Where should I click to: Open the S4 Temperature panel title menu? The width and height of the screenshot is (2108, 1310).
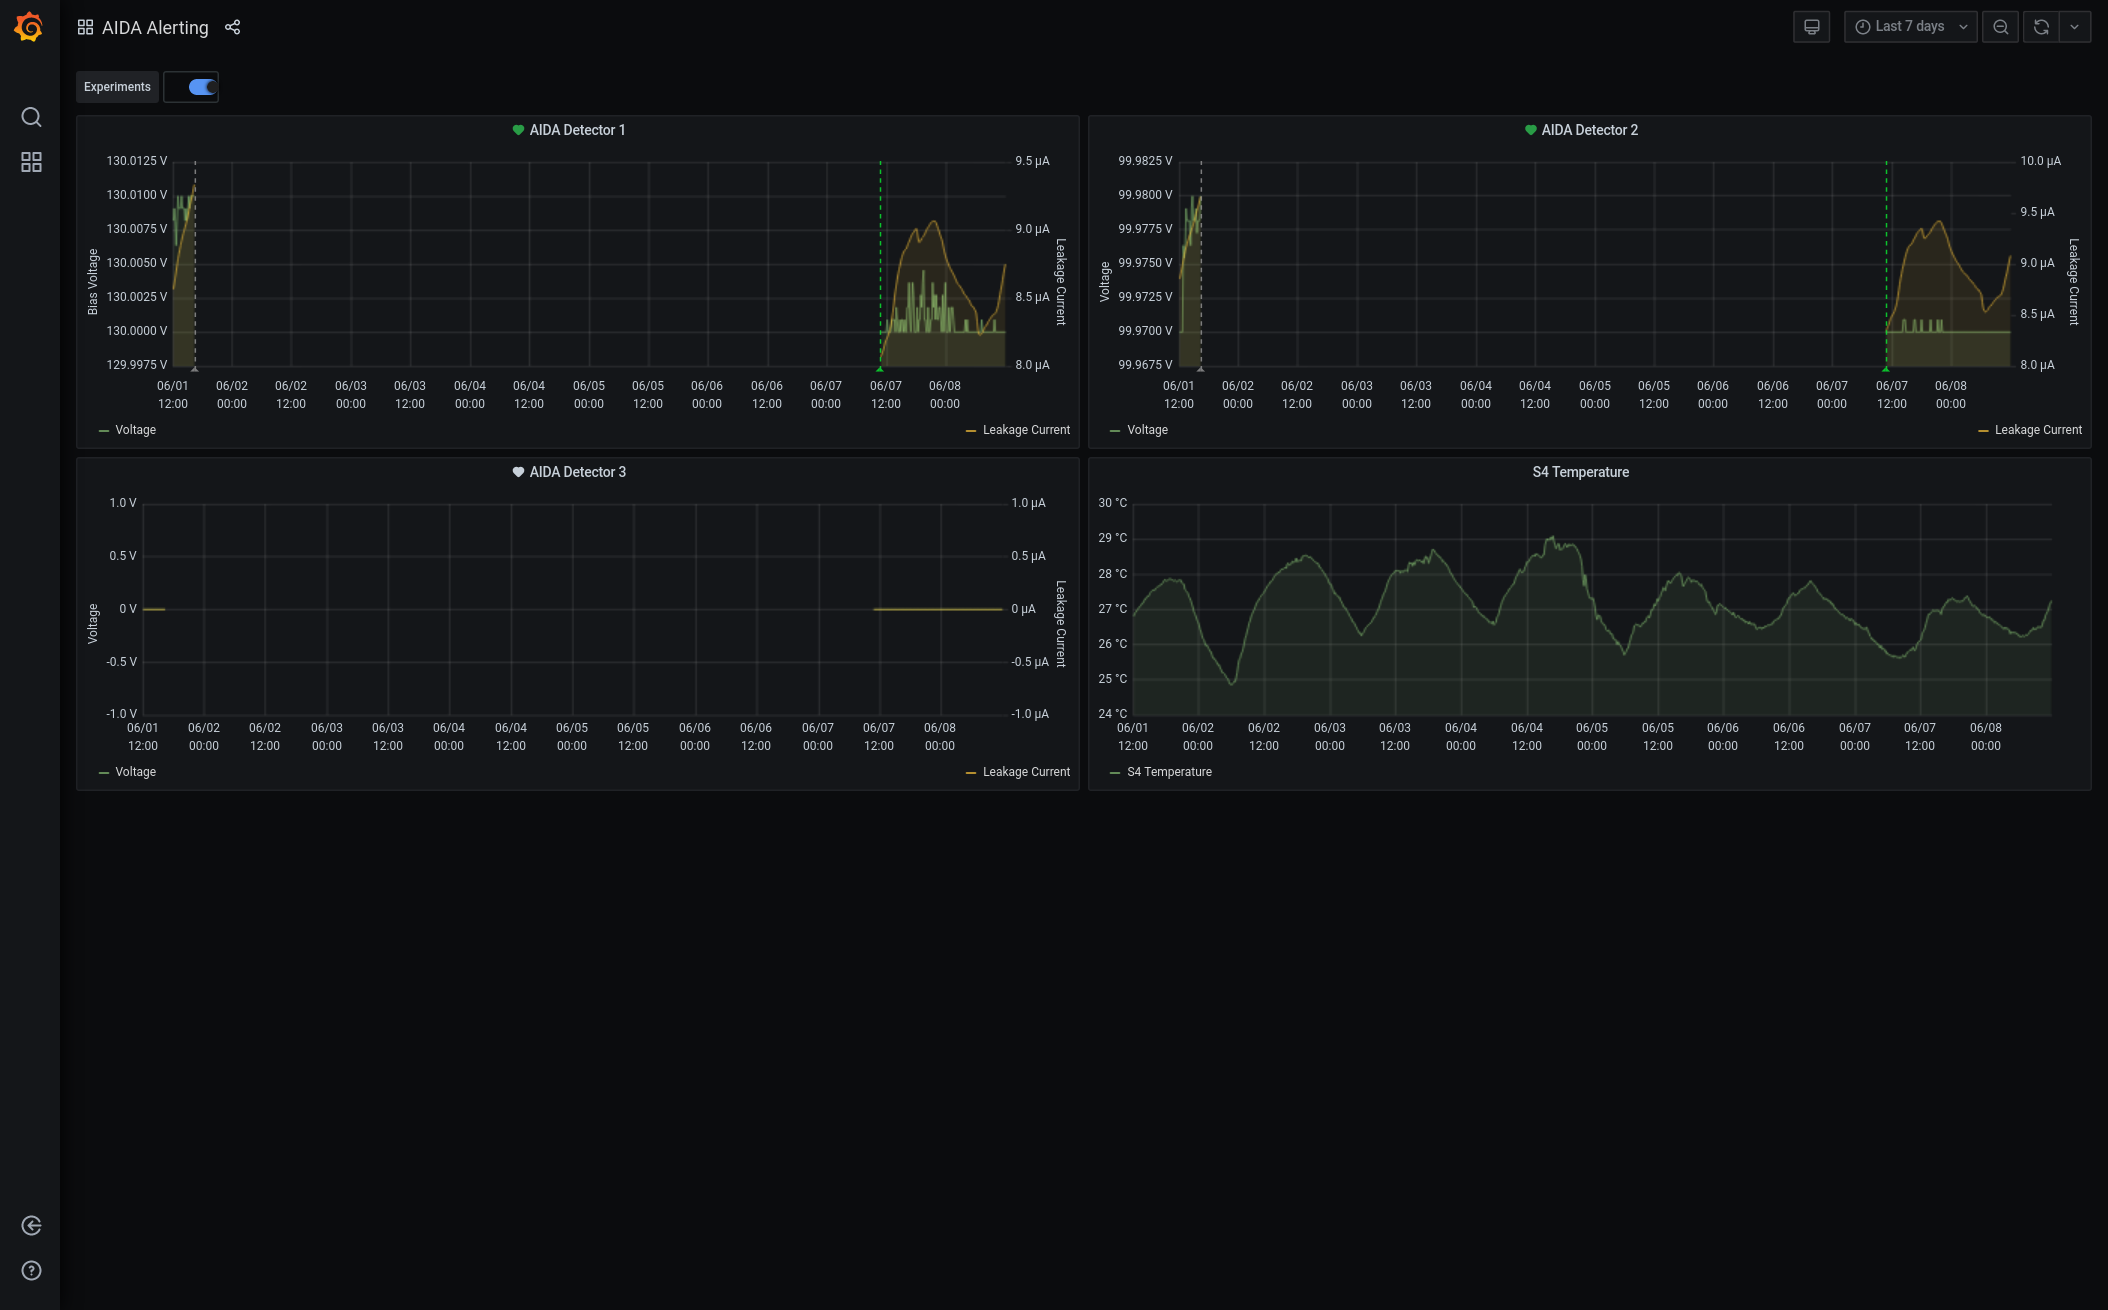pos(1580,472)
